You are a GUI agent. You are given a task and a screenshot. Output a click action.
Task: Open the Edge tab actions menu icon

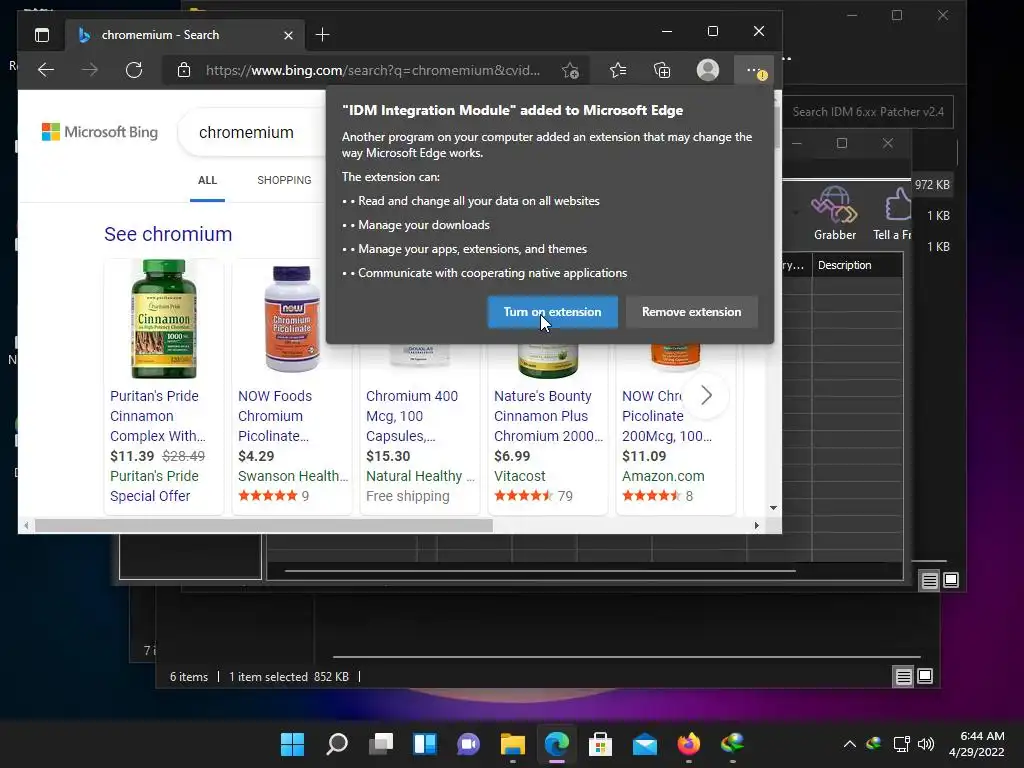[x=42, y=35]
